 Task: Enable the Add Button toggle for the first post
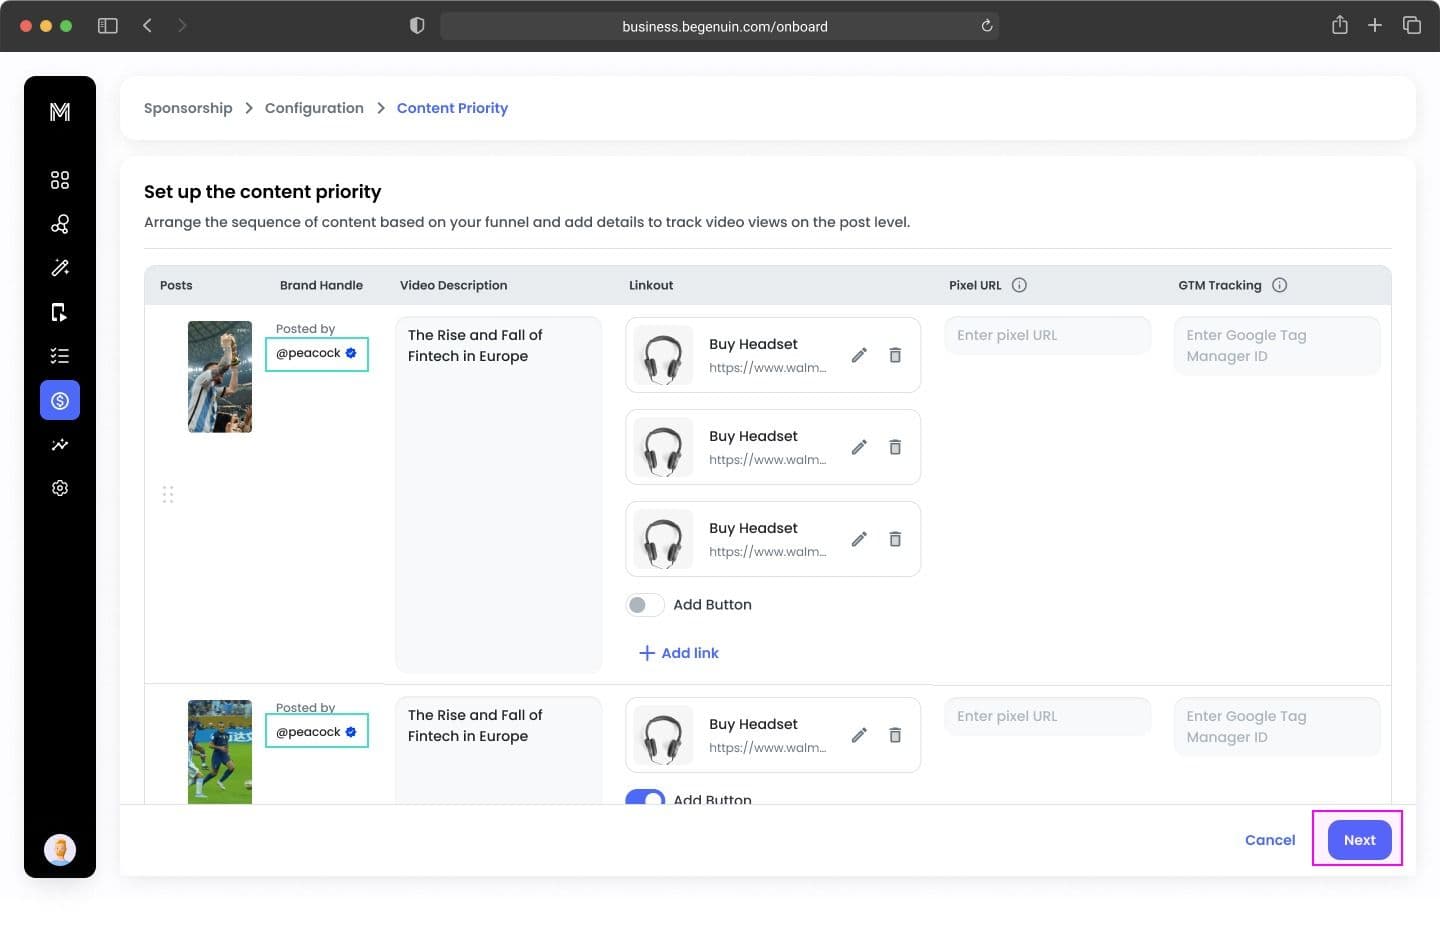coord(645,605)
